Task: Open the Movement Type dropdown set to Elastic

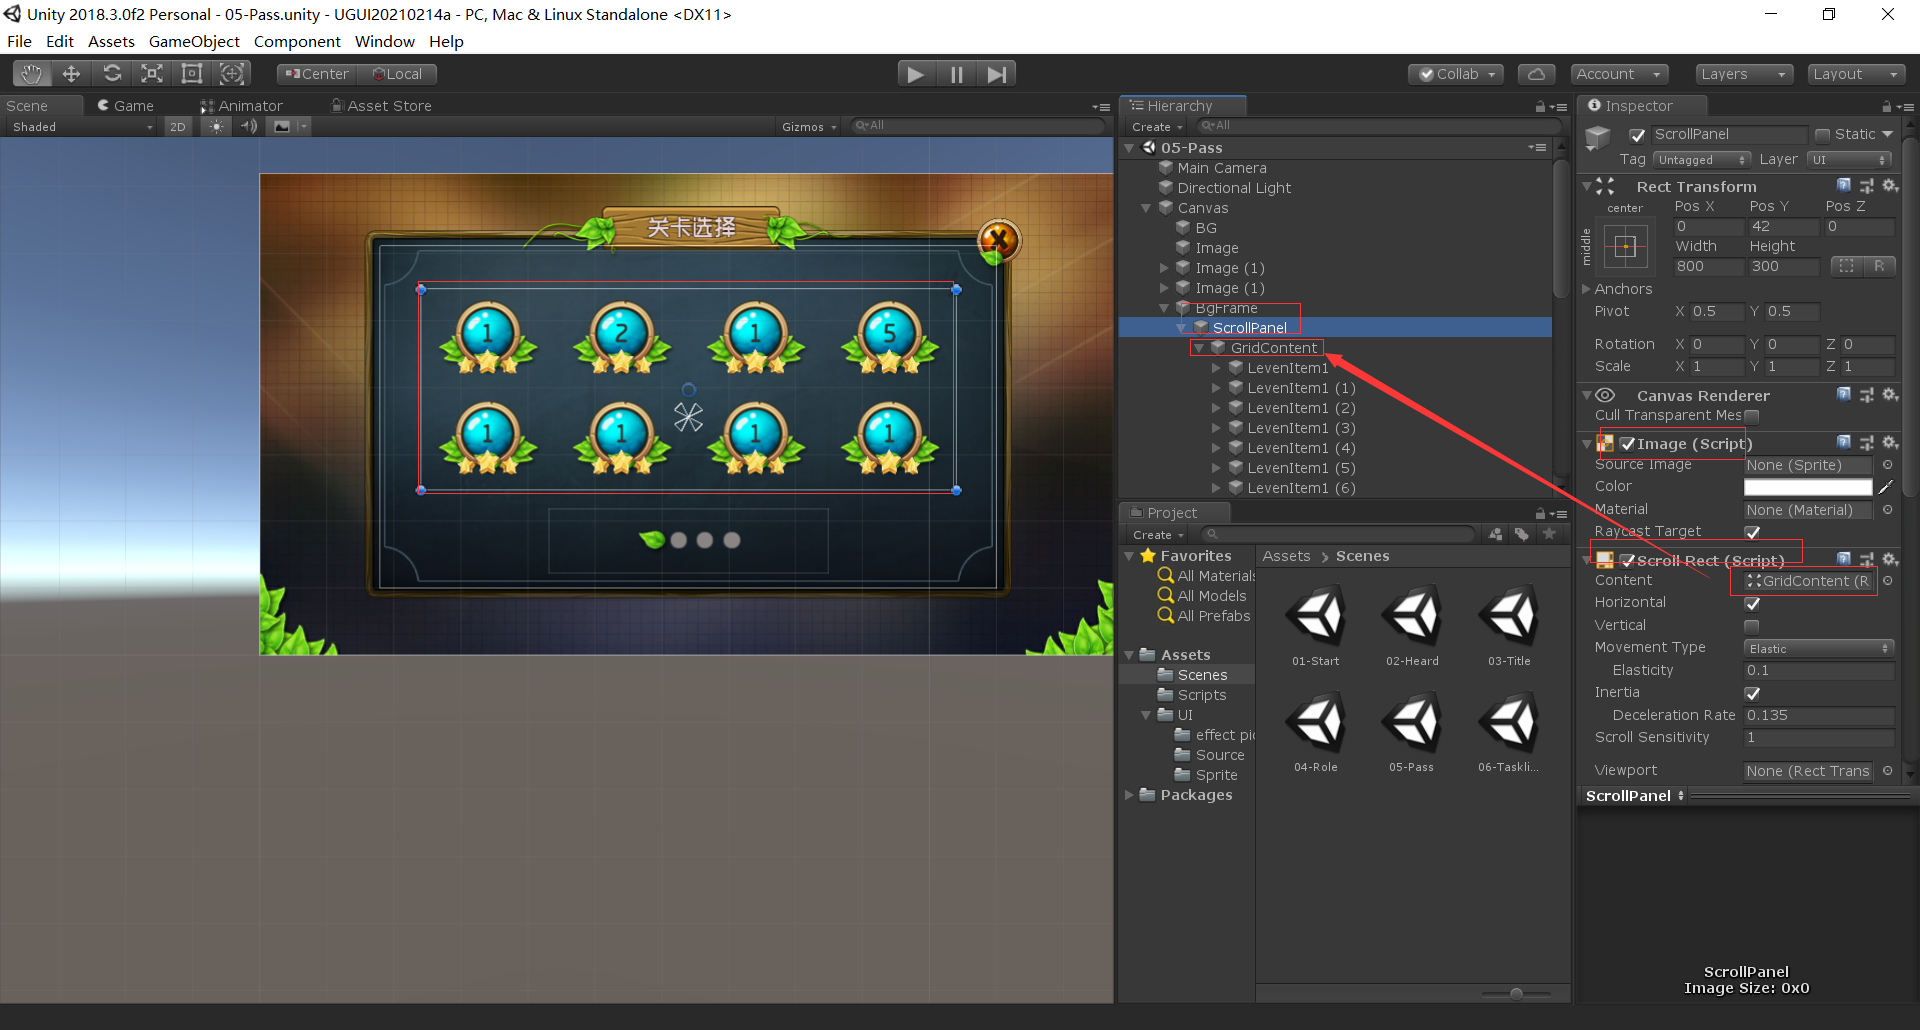Action: click(x=1818, y=648)
